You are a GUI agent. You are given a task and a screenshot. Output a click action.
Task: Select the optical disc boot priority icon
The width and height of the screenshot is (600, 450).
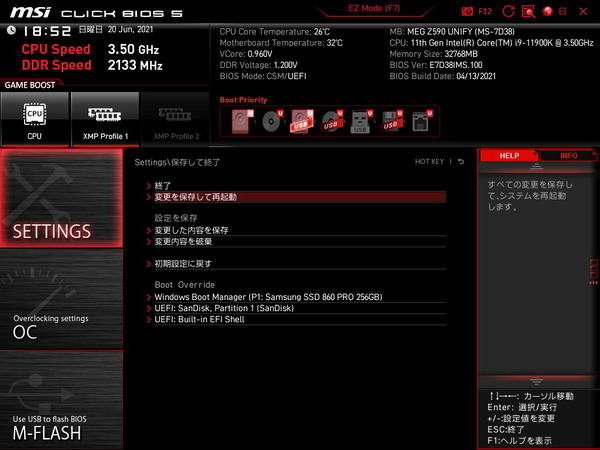[x=272, y=121]
